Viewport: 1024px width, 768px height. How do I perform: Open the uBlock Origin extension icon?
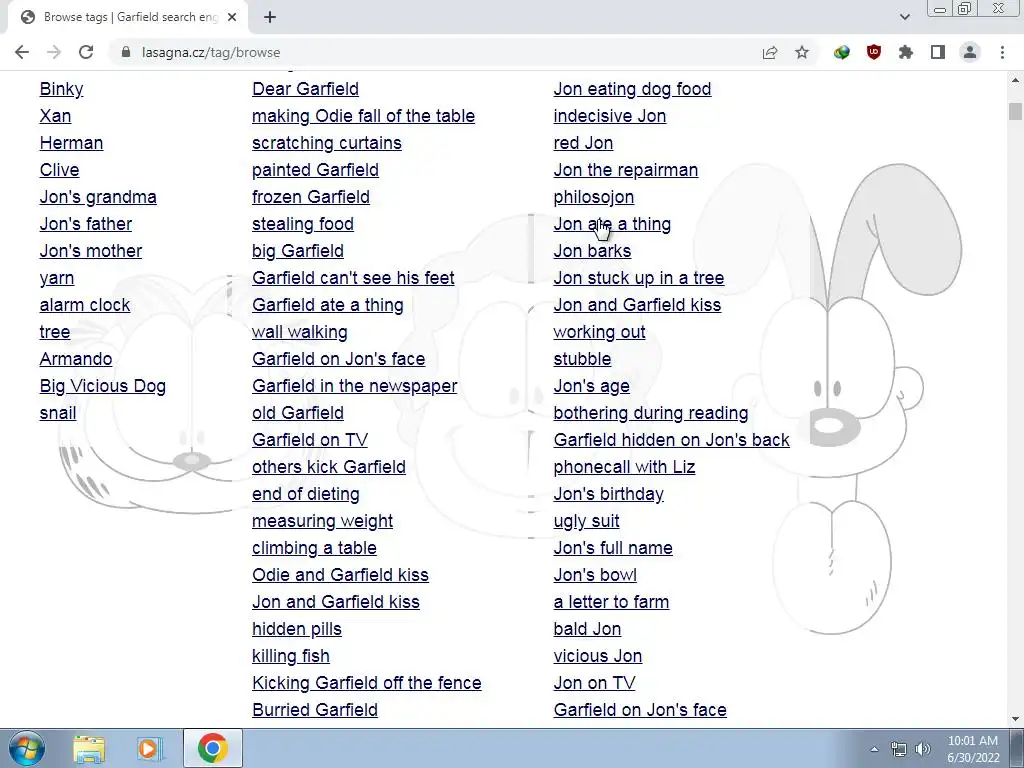(874, 52)
